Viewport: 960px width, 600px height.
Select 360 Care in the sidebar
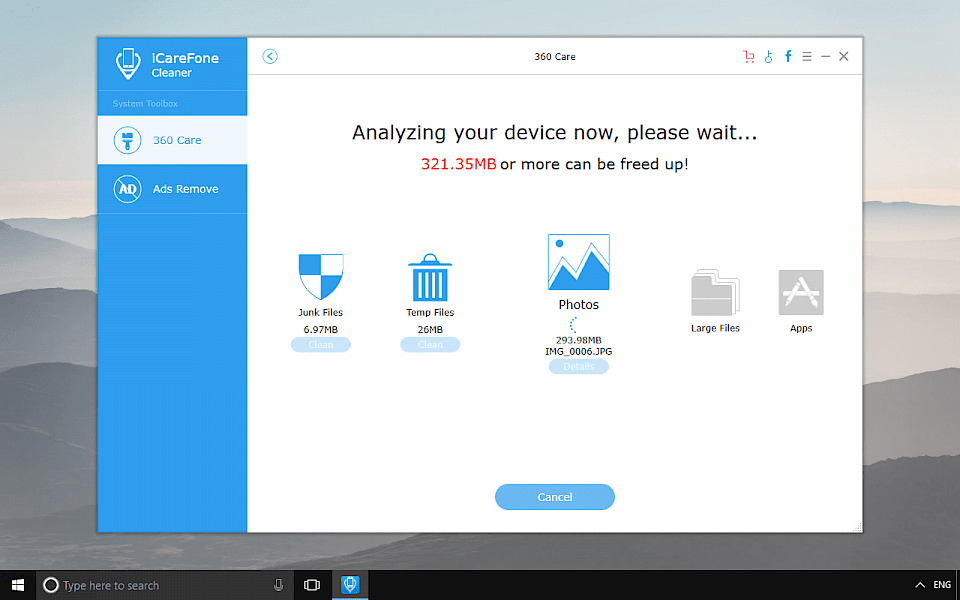pyautogui.click(x=172, y=140)
